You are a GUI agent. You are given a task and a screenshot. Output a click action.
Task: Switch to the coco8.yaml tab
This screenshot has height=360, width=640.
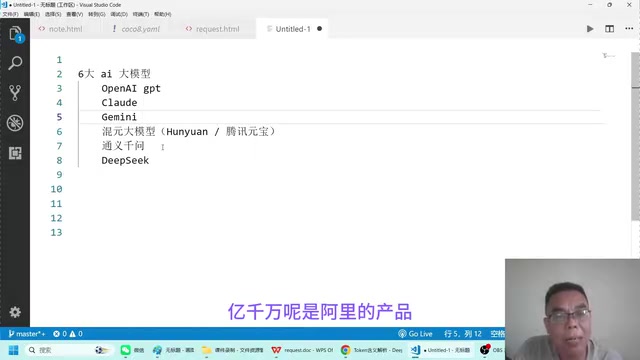(x=141, y=29)
